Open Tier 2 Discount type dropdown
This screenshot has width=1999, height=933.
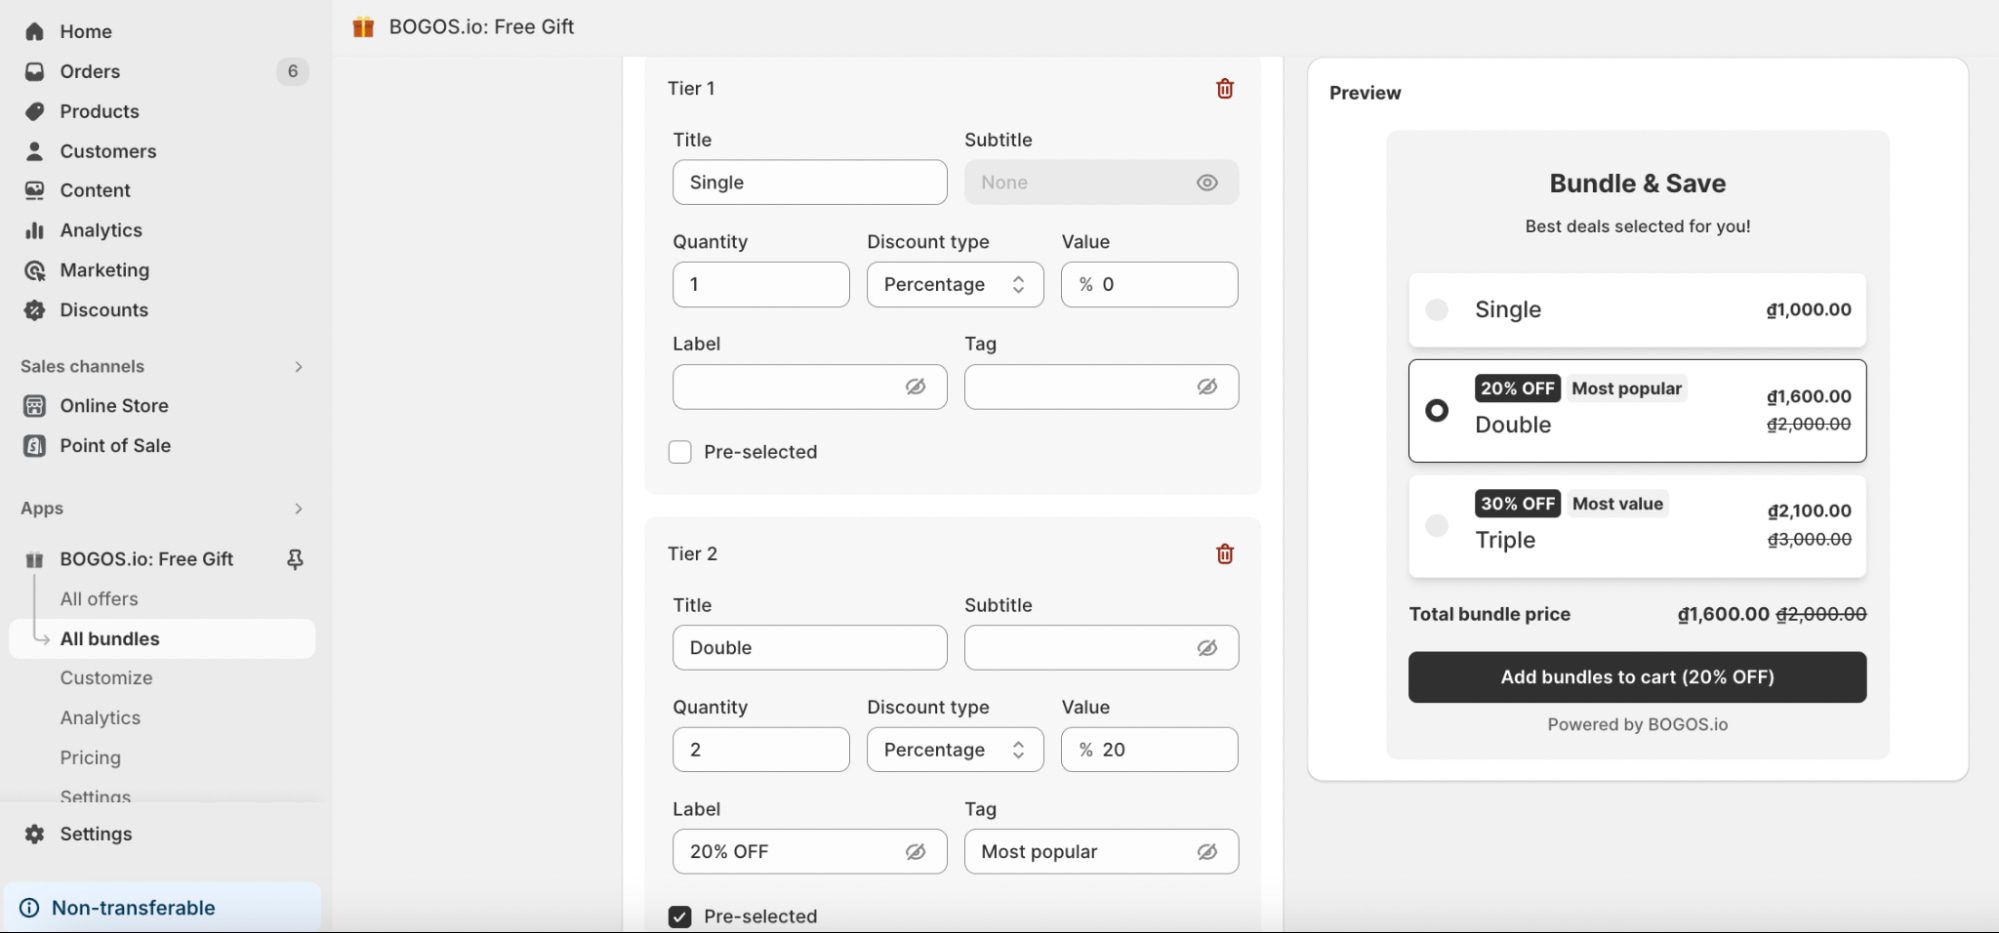coord(954,750)
